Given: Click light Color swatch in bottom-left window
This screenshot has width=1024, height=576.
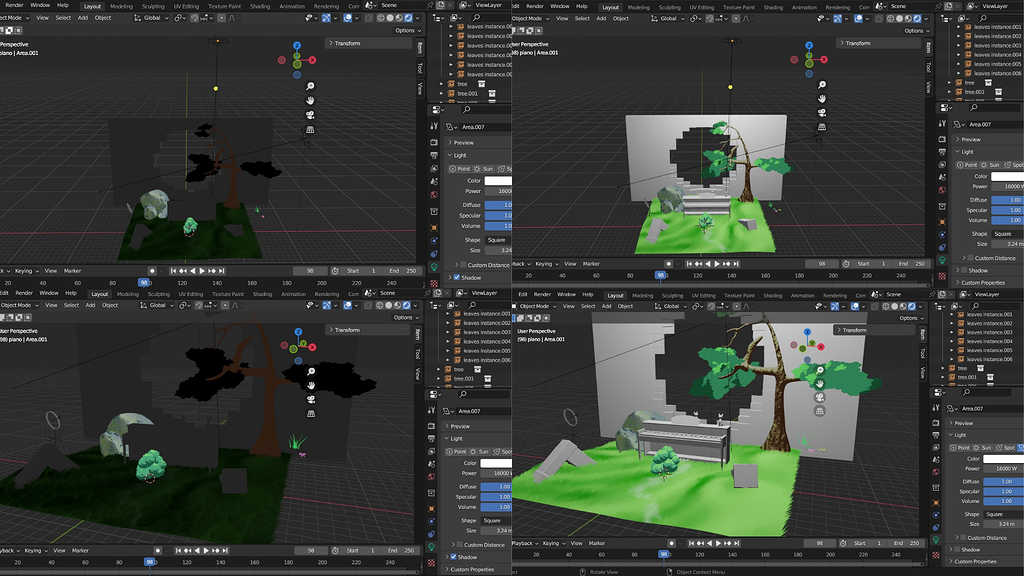Looking at the screenshot, I should [x=496, y=463].
